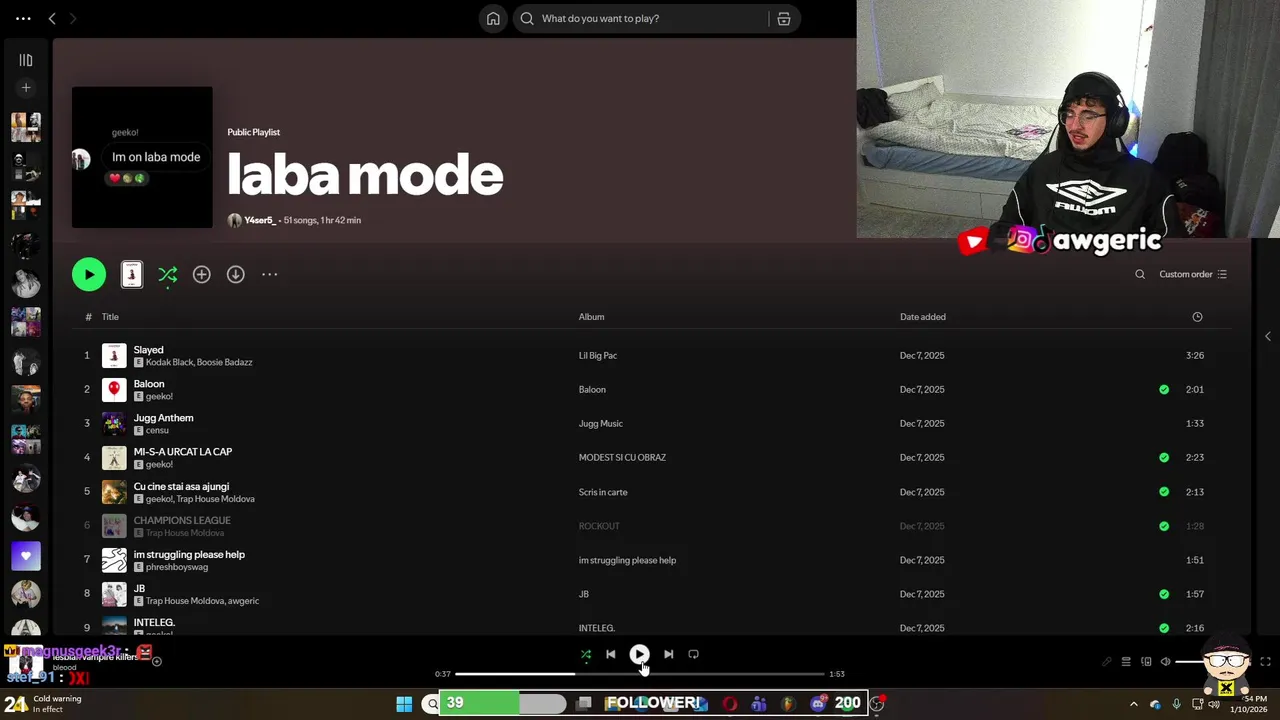Open the Browse icon in the search bar

click(x=784, y=18)
